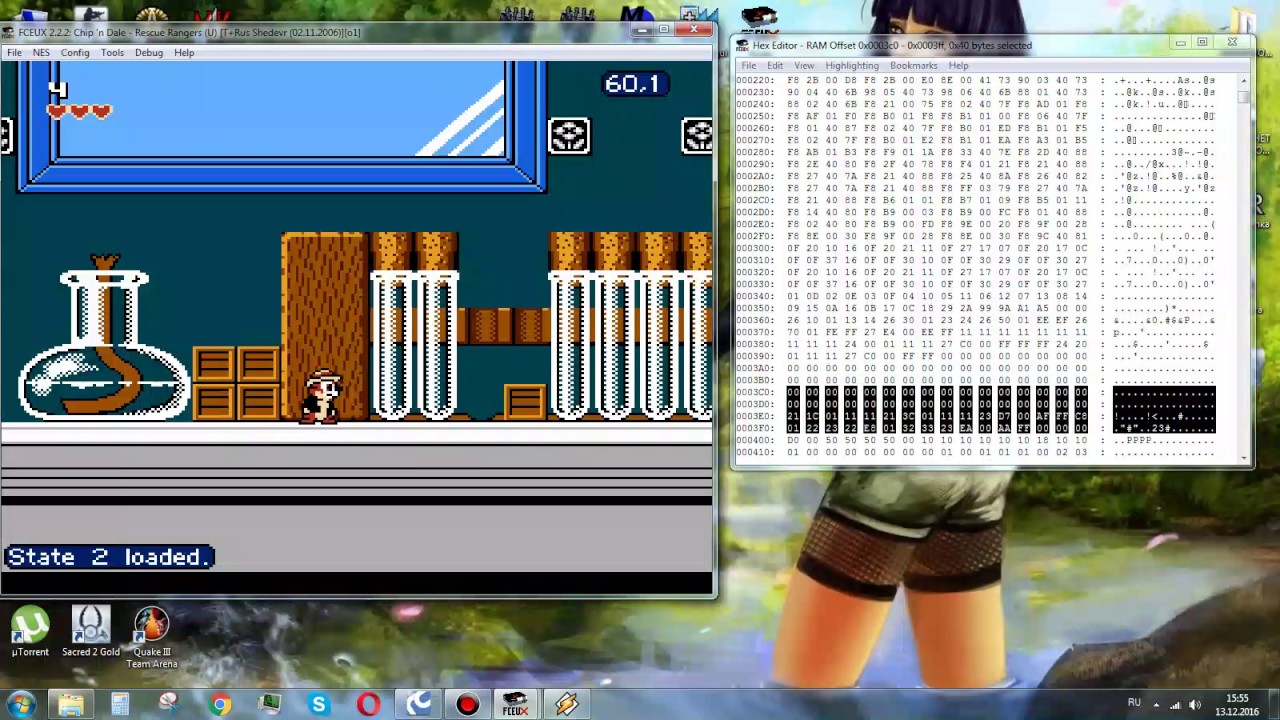This screenshot has height=720, width=1280.
Task: Open the volume speaker tray icon
Action: click(1195, 704)
